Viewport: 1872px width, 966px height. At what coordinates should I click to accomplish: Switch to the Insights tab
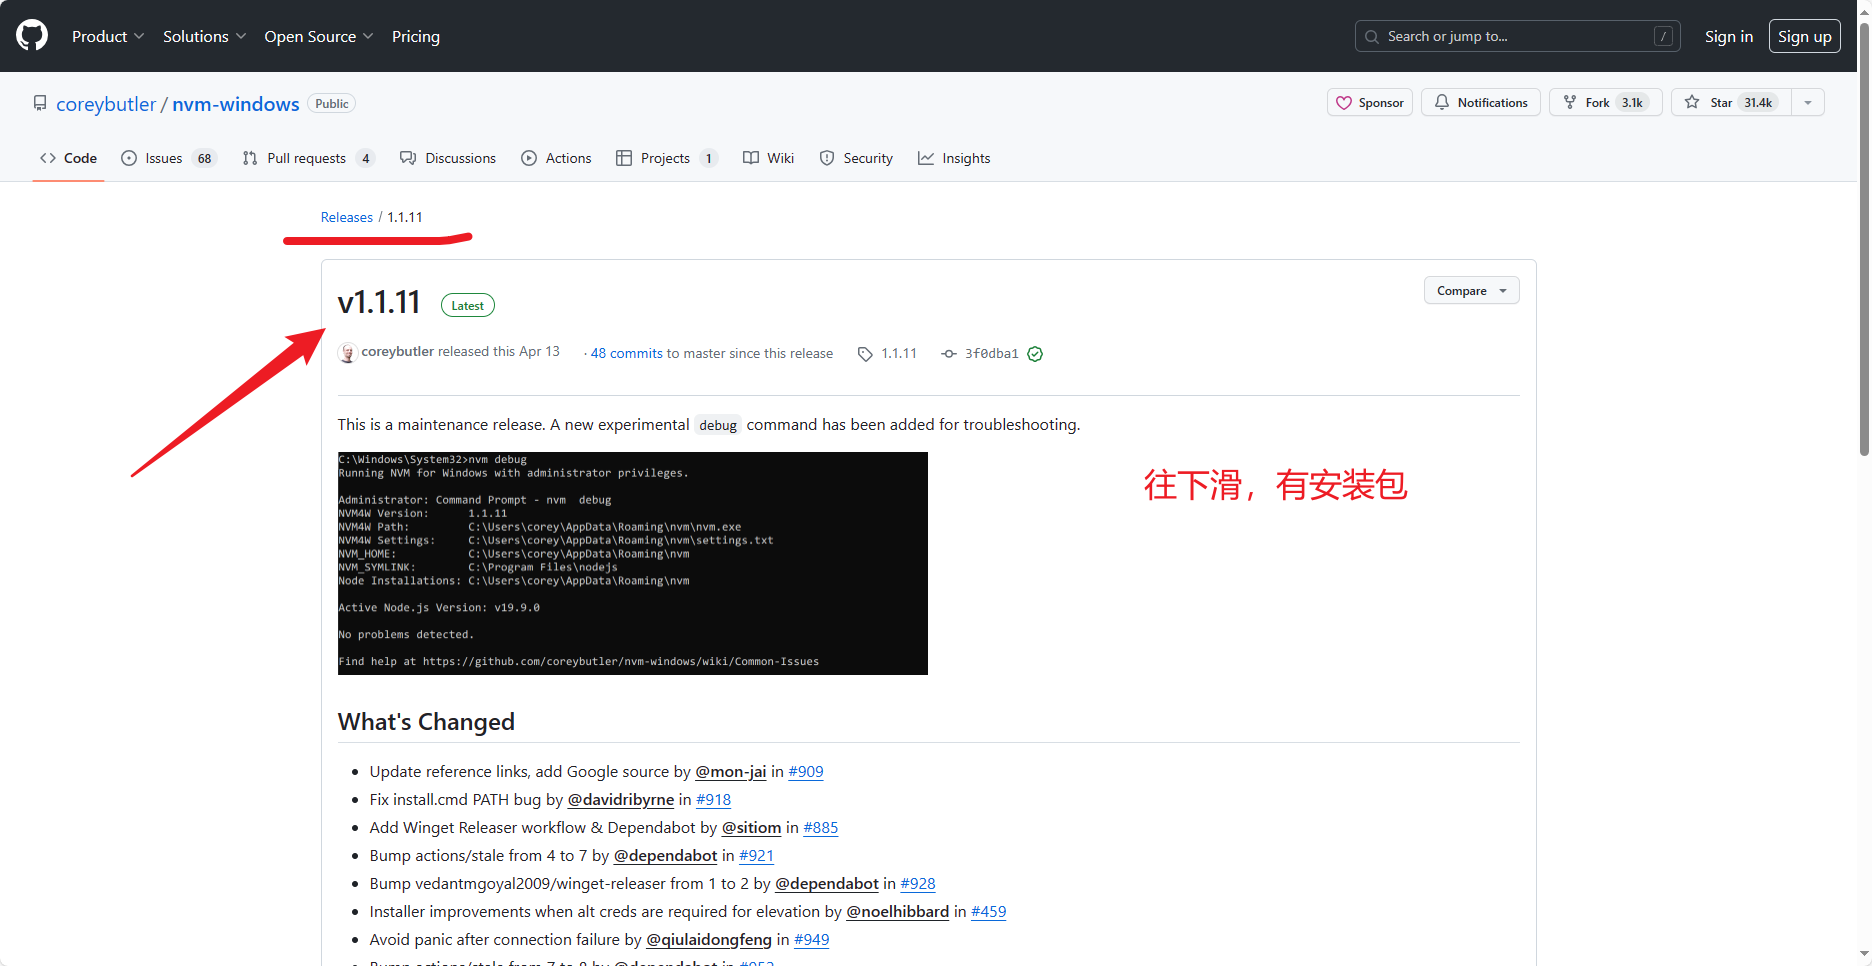(x=954, y=158)
